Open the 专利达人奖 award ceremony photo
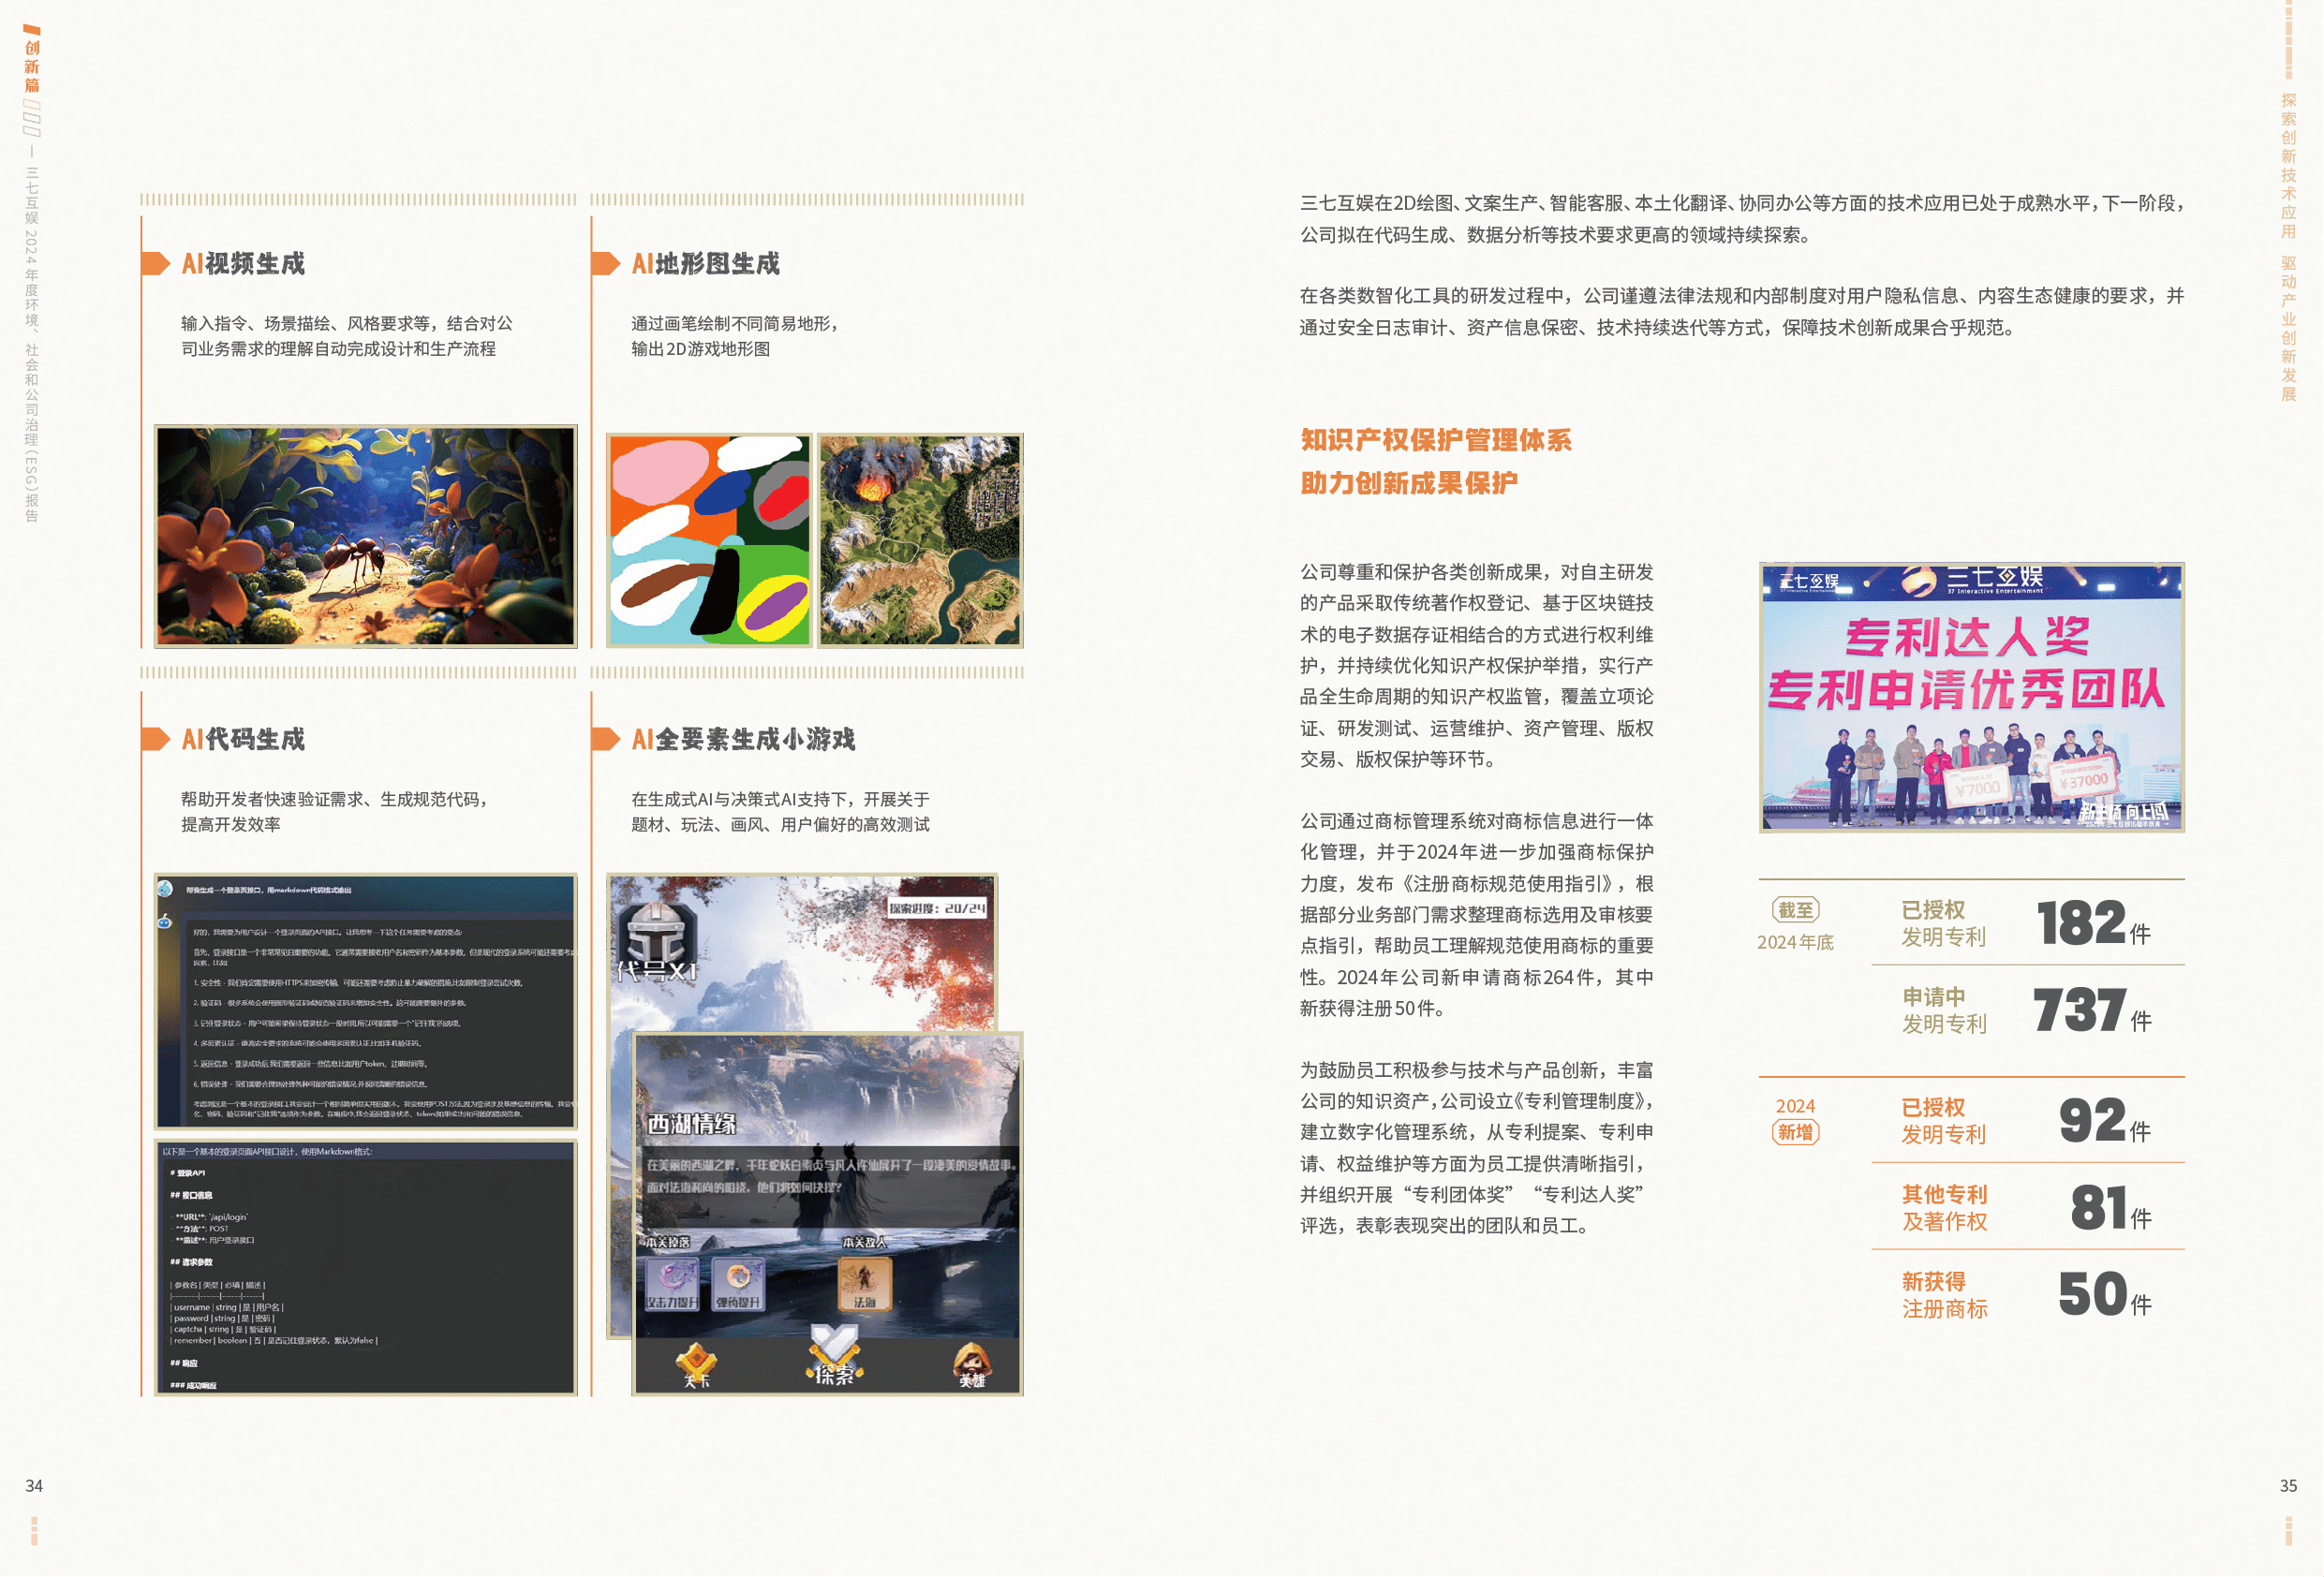Image resolution: width=2324 pixels, height=1577 pixels. click(x=1971, y=697)
